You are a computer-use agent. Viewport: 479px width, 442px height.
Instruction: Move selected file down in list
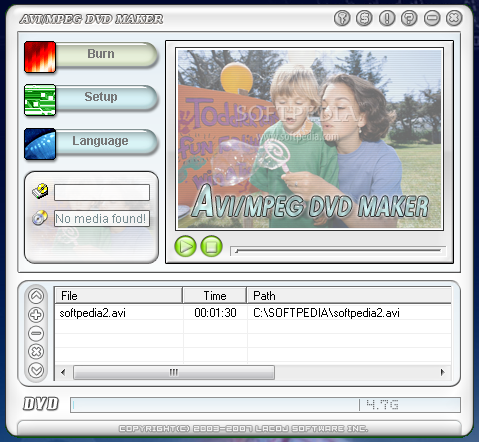pyautogui.click(x=36, y=370)
